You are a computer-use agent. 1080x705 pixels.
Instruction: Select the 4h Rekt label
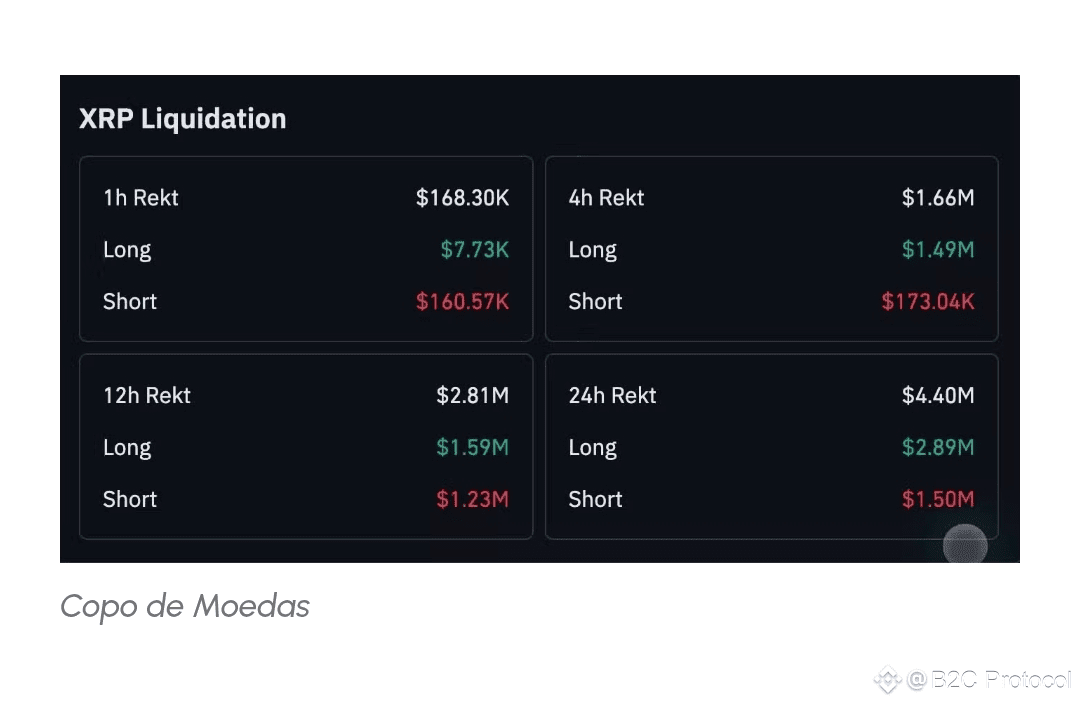click(606, 198)
